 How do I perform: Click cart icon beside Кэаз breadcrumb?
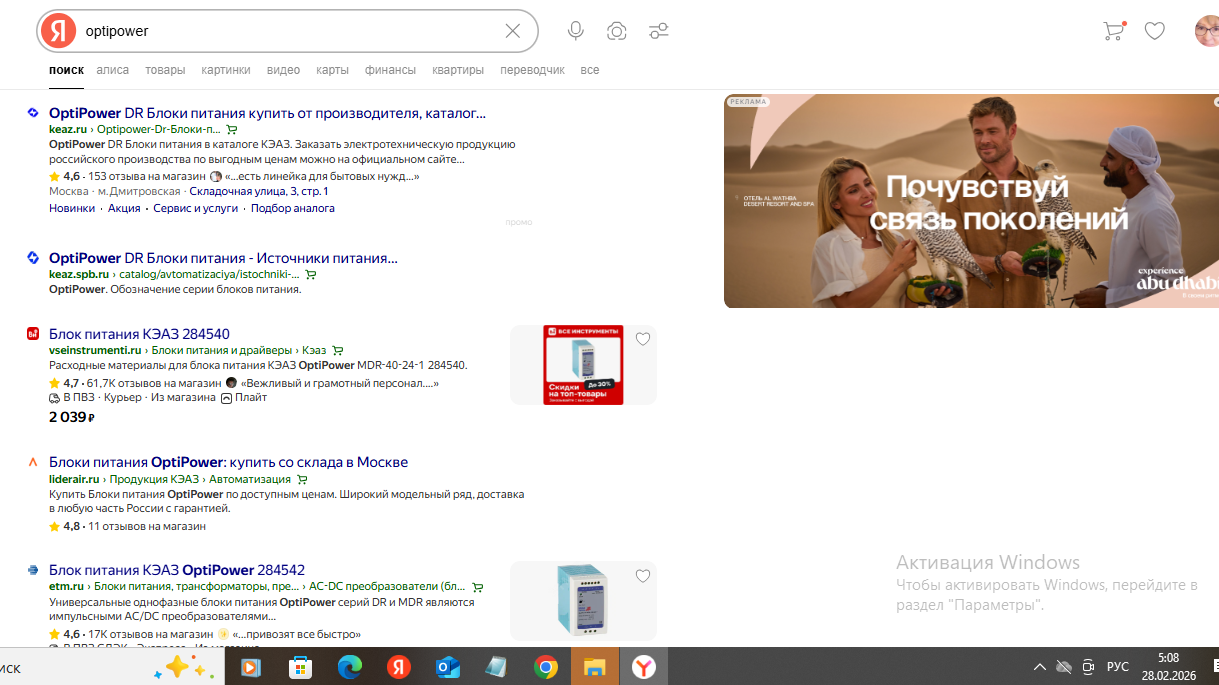338,351
